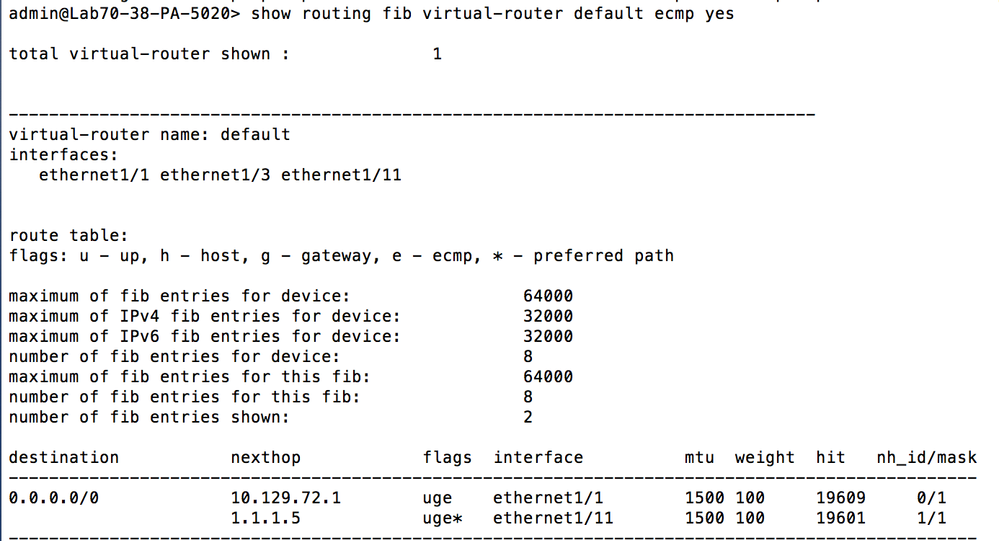Click the flags legend line
999x541 pixels.
pyautogui.click(x=341, y=256)
